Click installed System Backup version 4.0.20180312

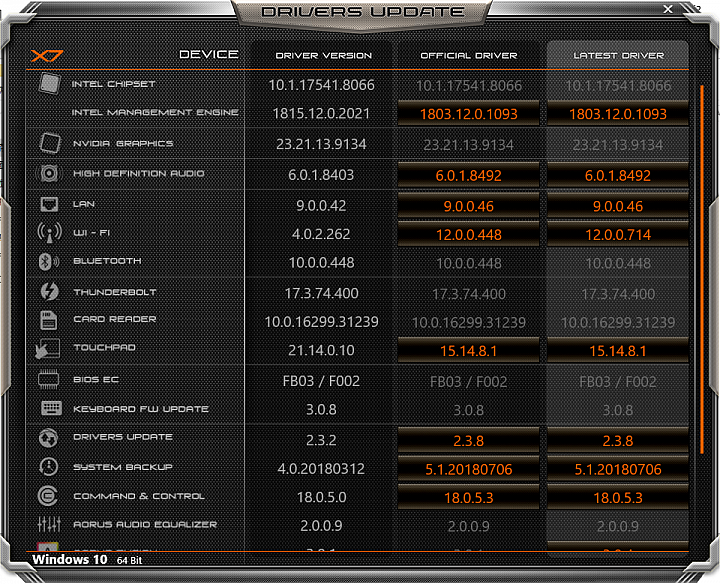pos(321,469)
